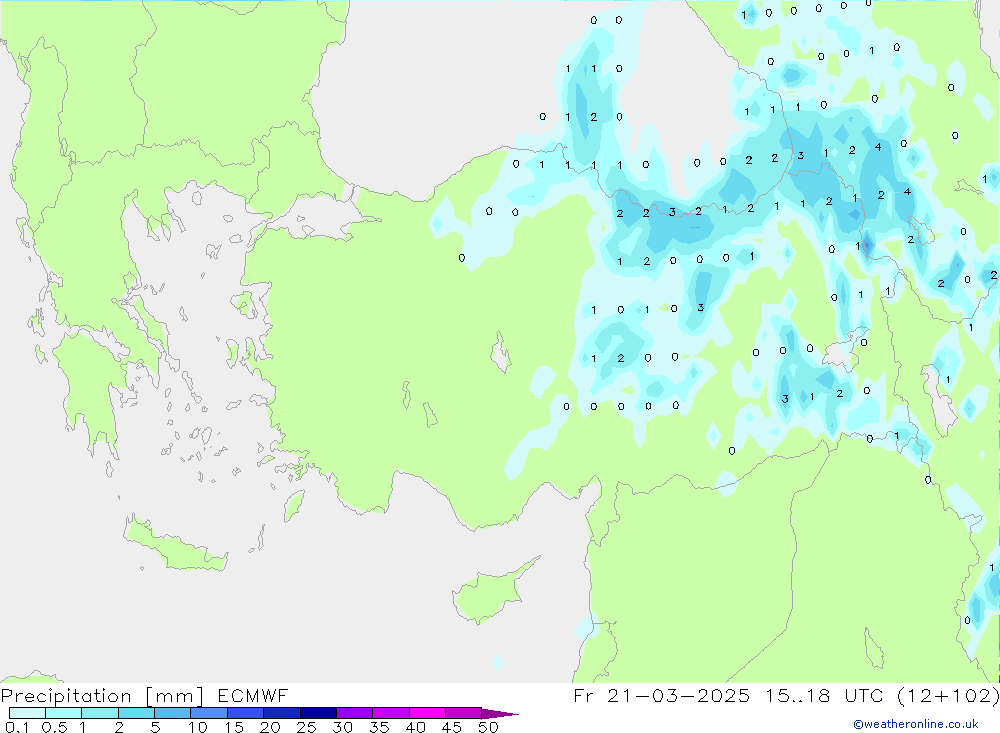Pick the 10–15 mm legend color swatch
This screenshot has width=1000, height=733.
pos(209,713)
